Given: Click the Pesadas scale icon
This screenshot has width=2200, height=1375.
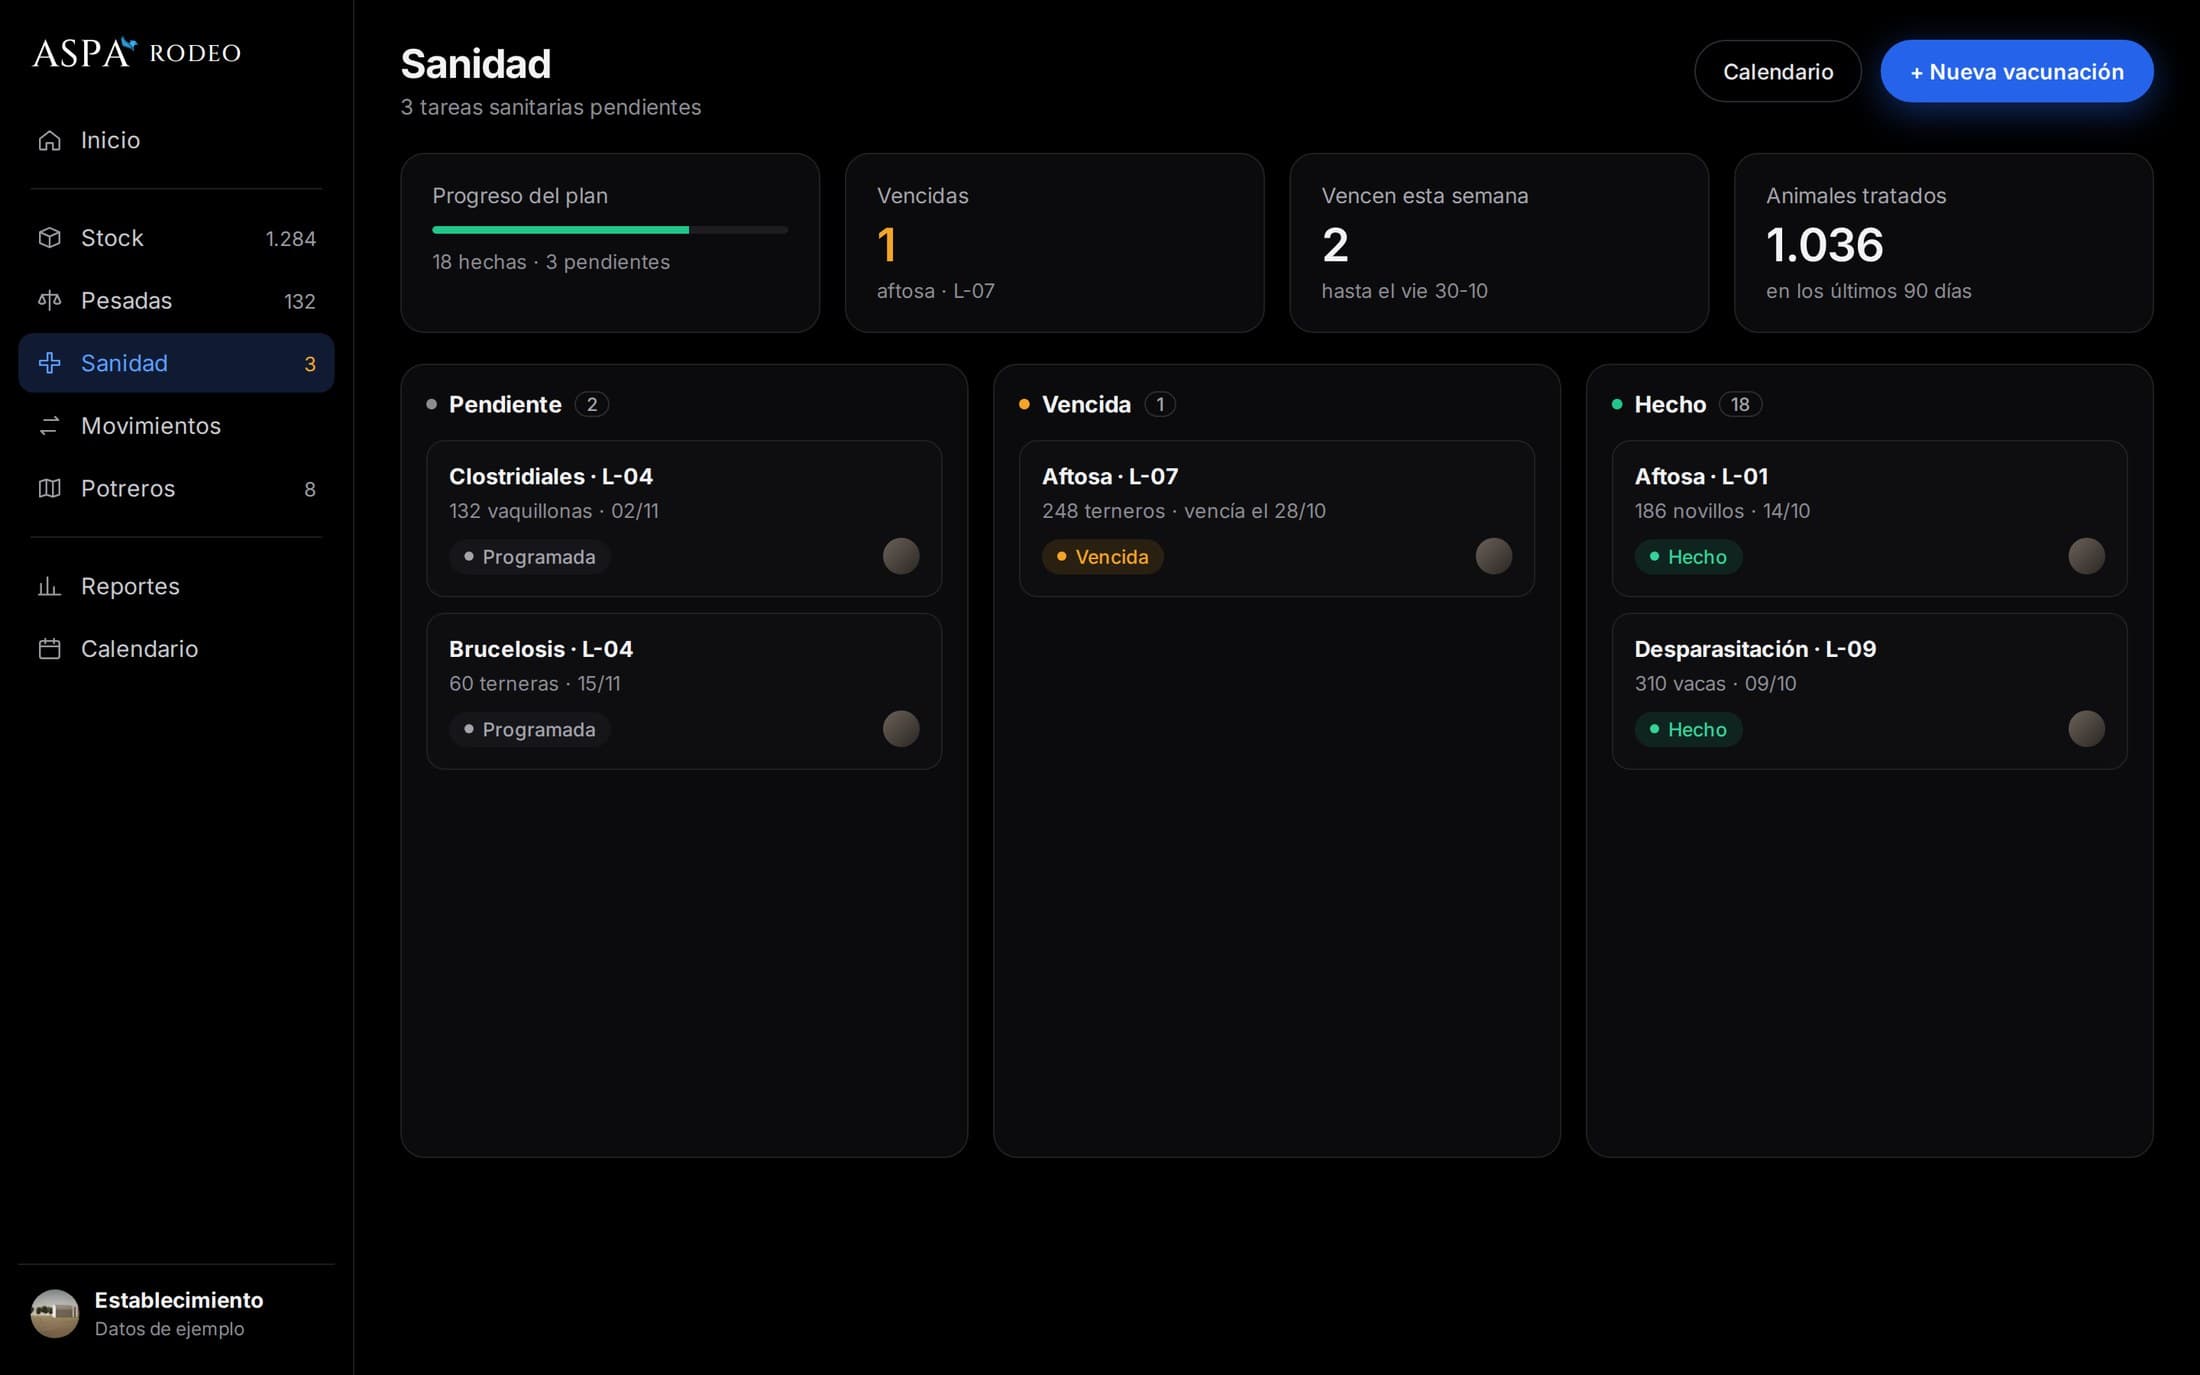Looking at the screenshot, I should point(49,300).
